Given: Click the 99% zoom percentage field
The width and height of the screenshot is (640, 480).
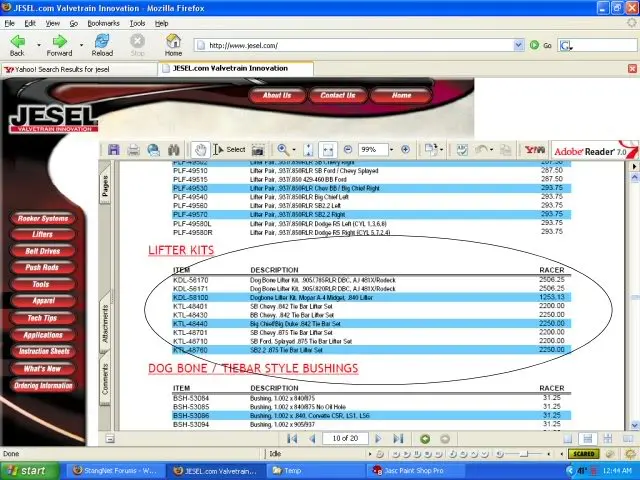Looking at the screenshot, I should 373,149.
